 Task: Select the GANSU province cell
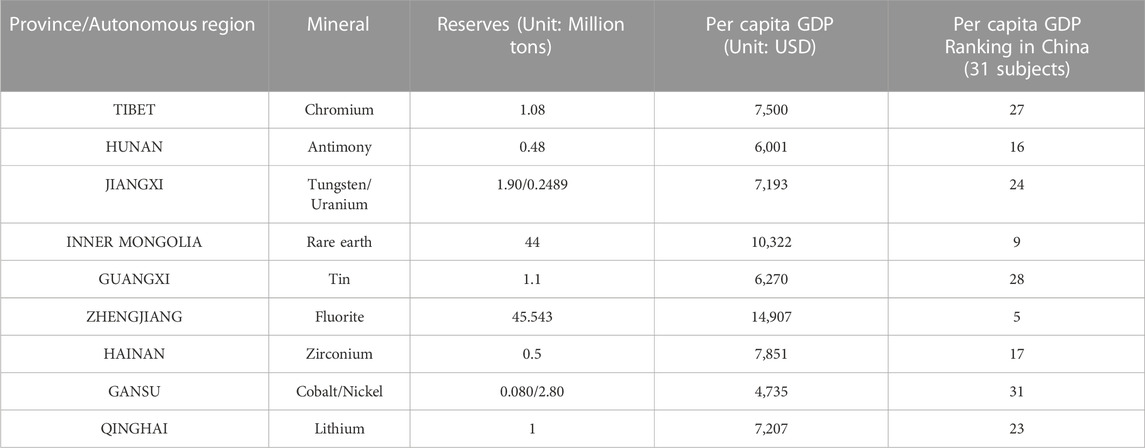tap(134, 391)
